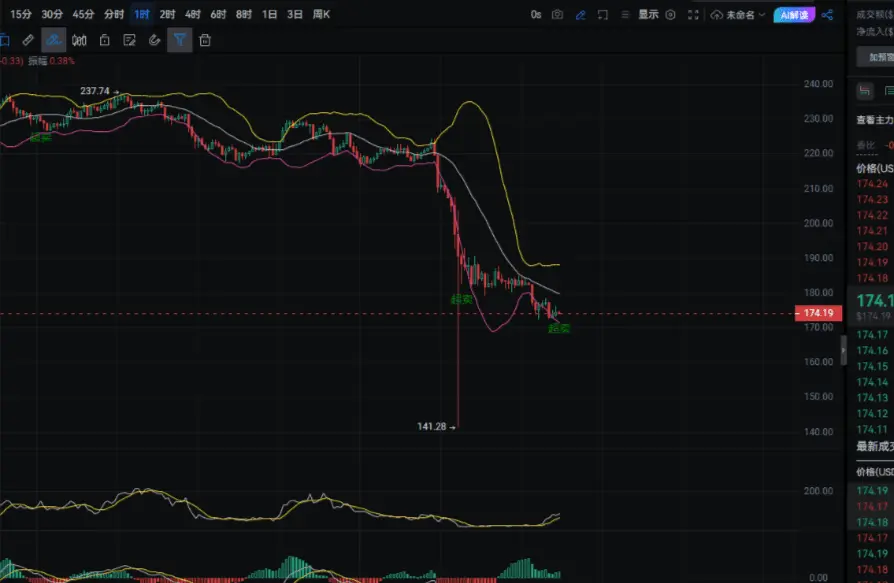Select the 1时 interval
894x583 pixels.
point(141,14)
